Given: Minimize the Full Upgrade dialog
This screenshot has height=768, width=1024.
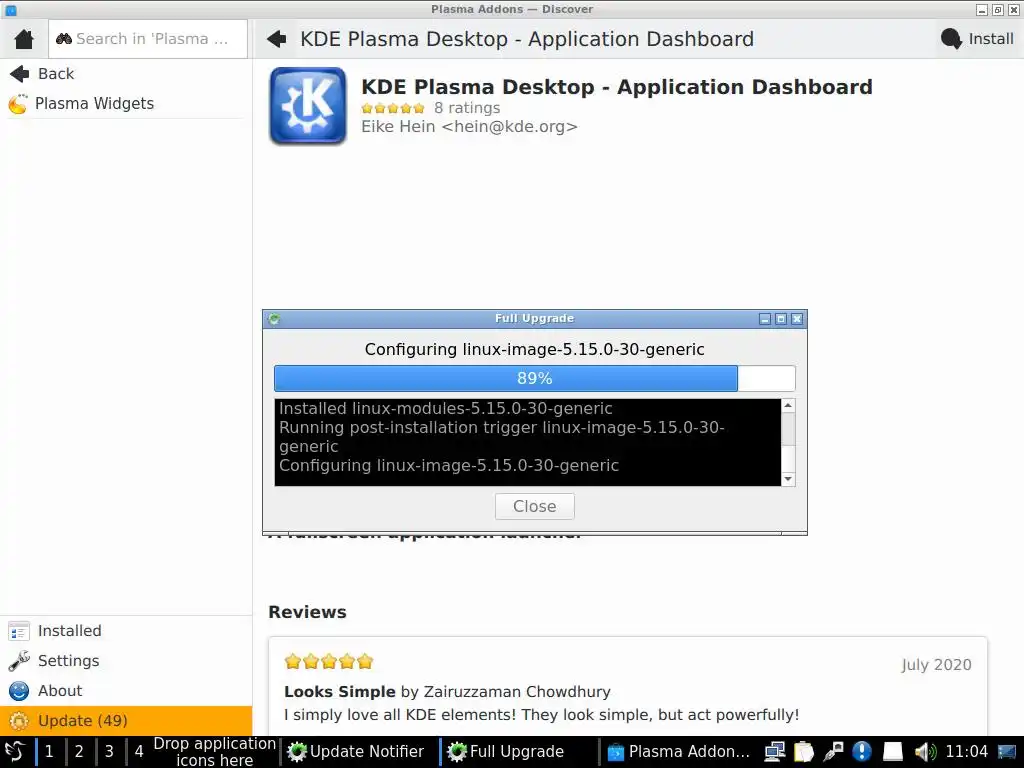Looking at the screenshot, I should coord(765,319).
